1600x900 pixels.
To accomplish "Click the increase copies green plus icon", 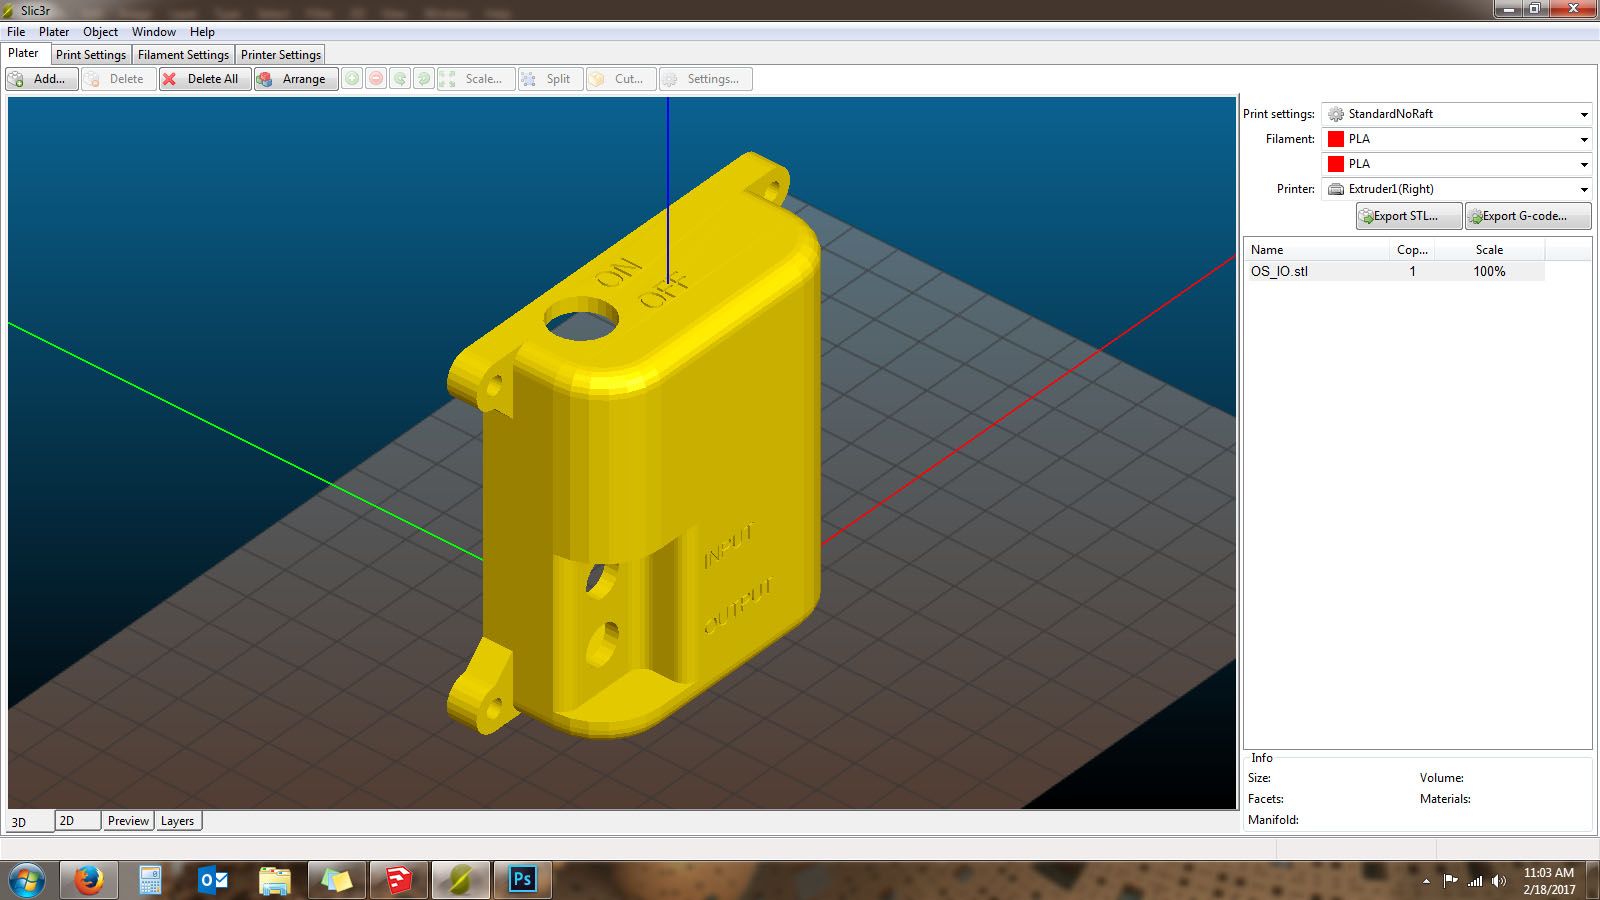I will point(352,78).
